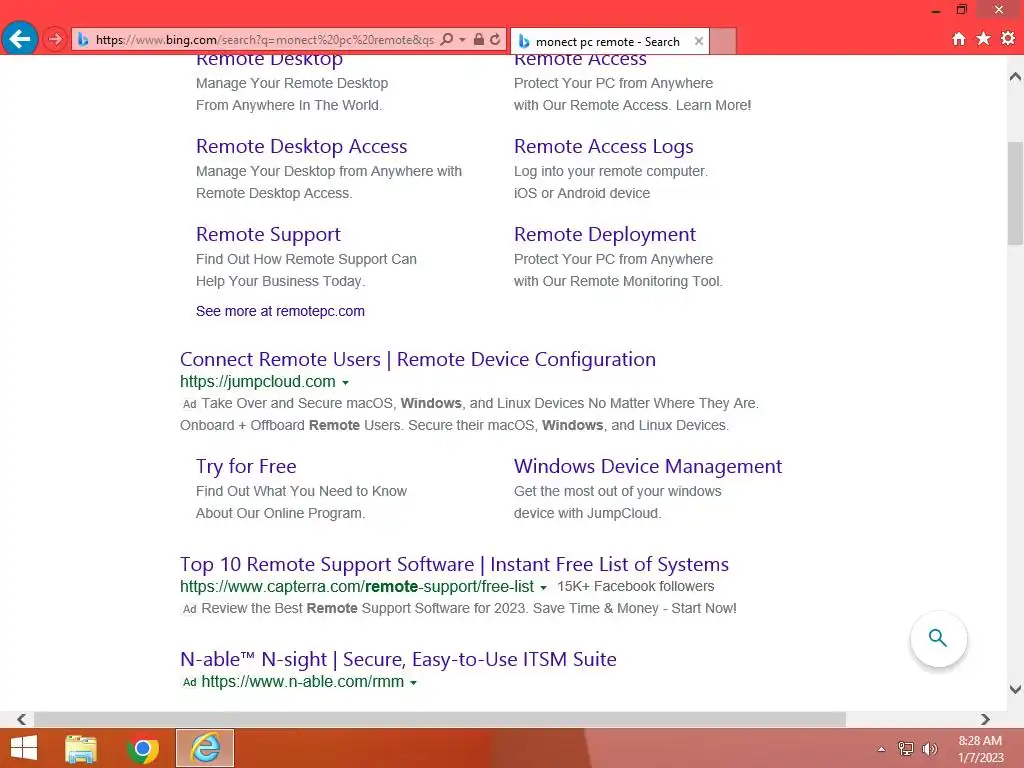Select the 'monect pc remote - Search' tab
The image size is (1024, 768).
click(607, 42)
